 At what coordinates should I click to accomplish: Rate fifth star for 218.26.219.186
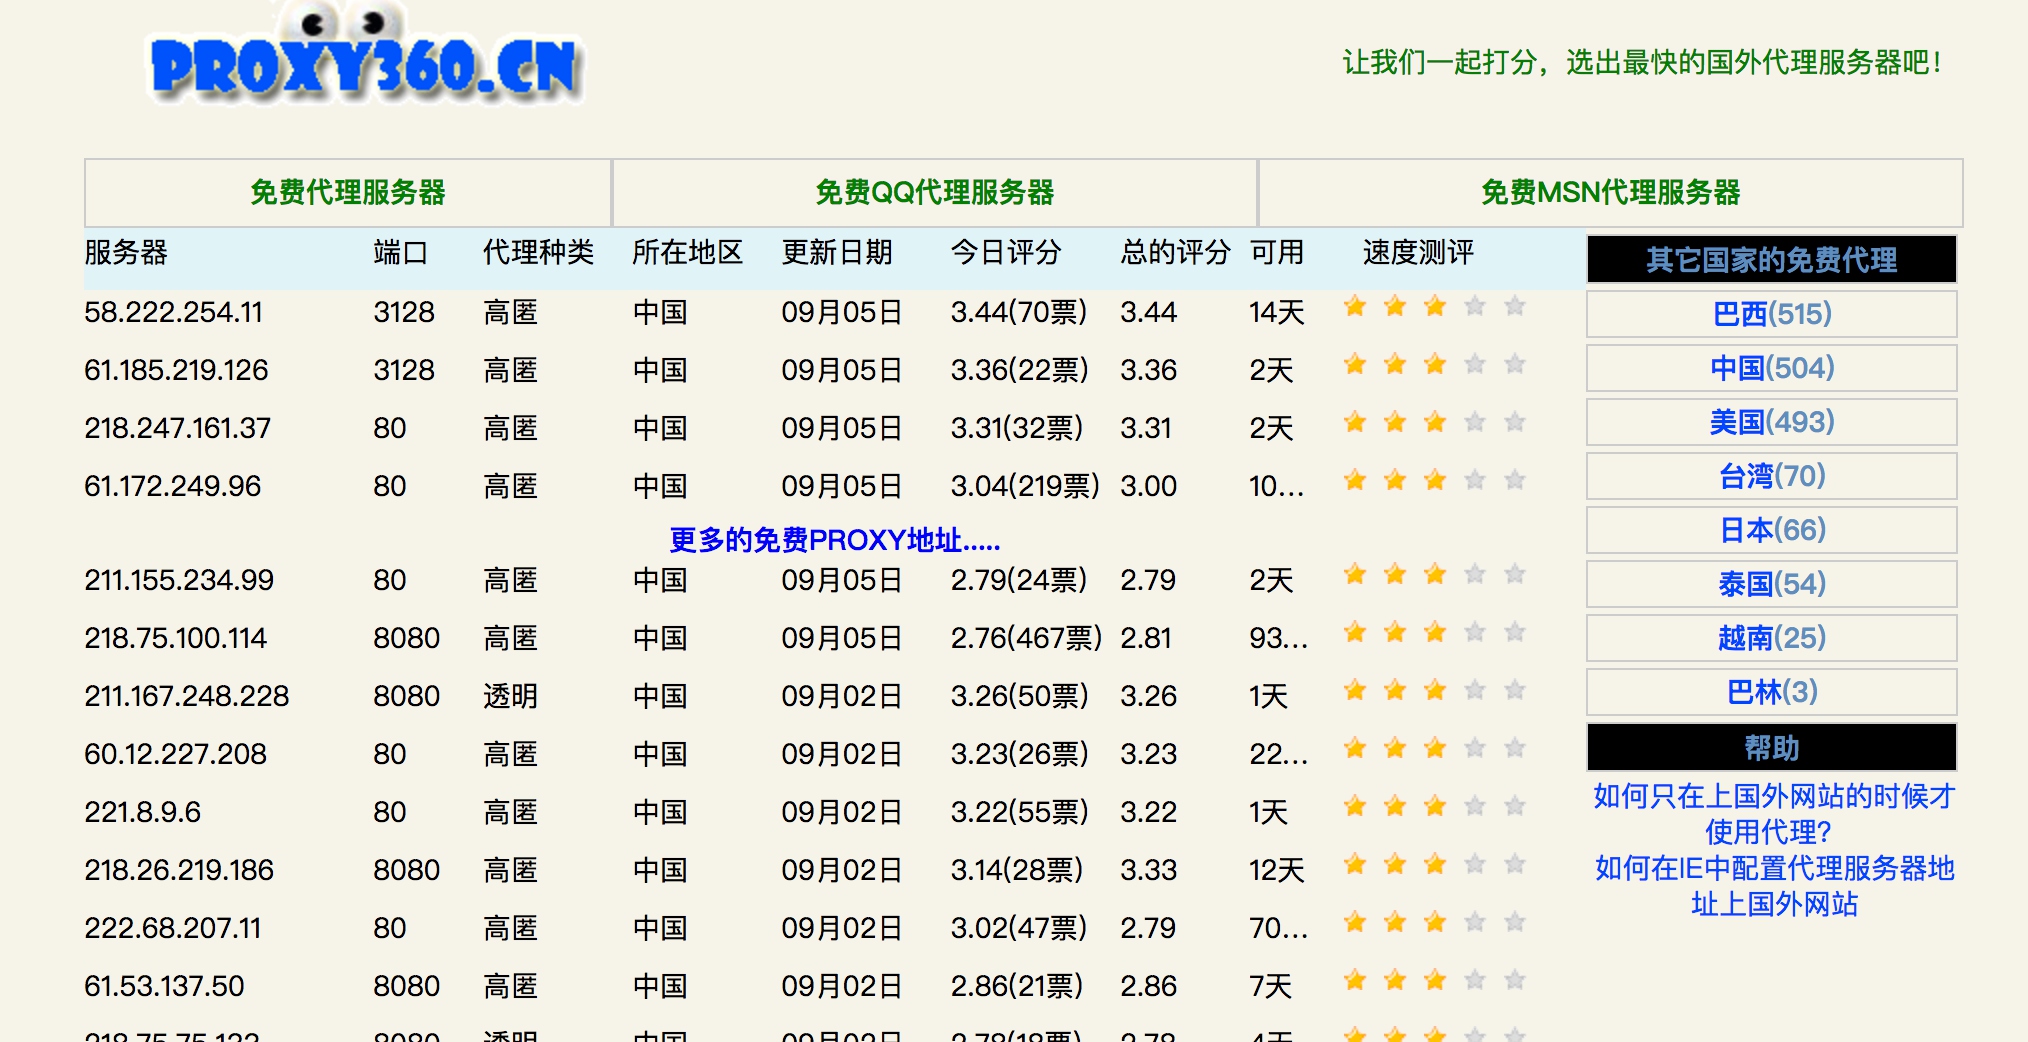(1515, 864)
